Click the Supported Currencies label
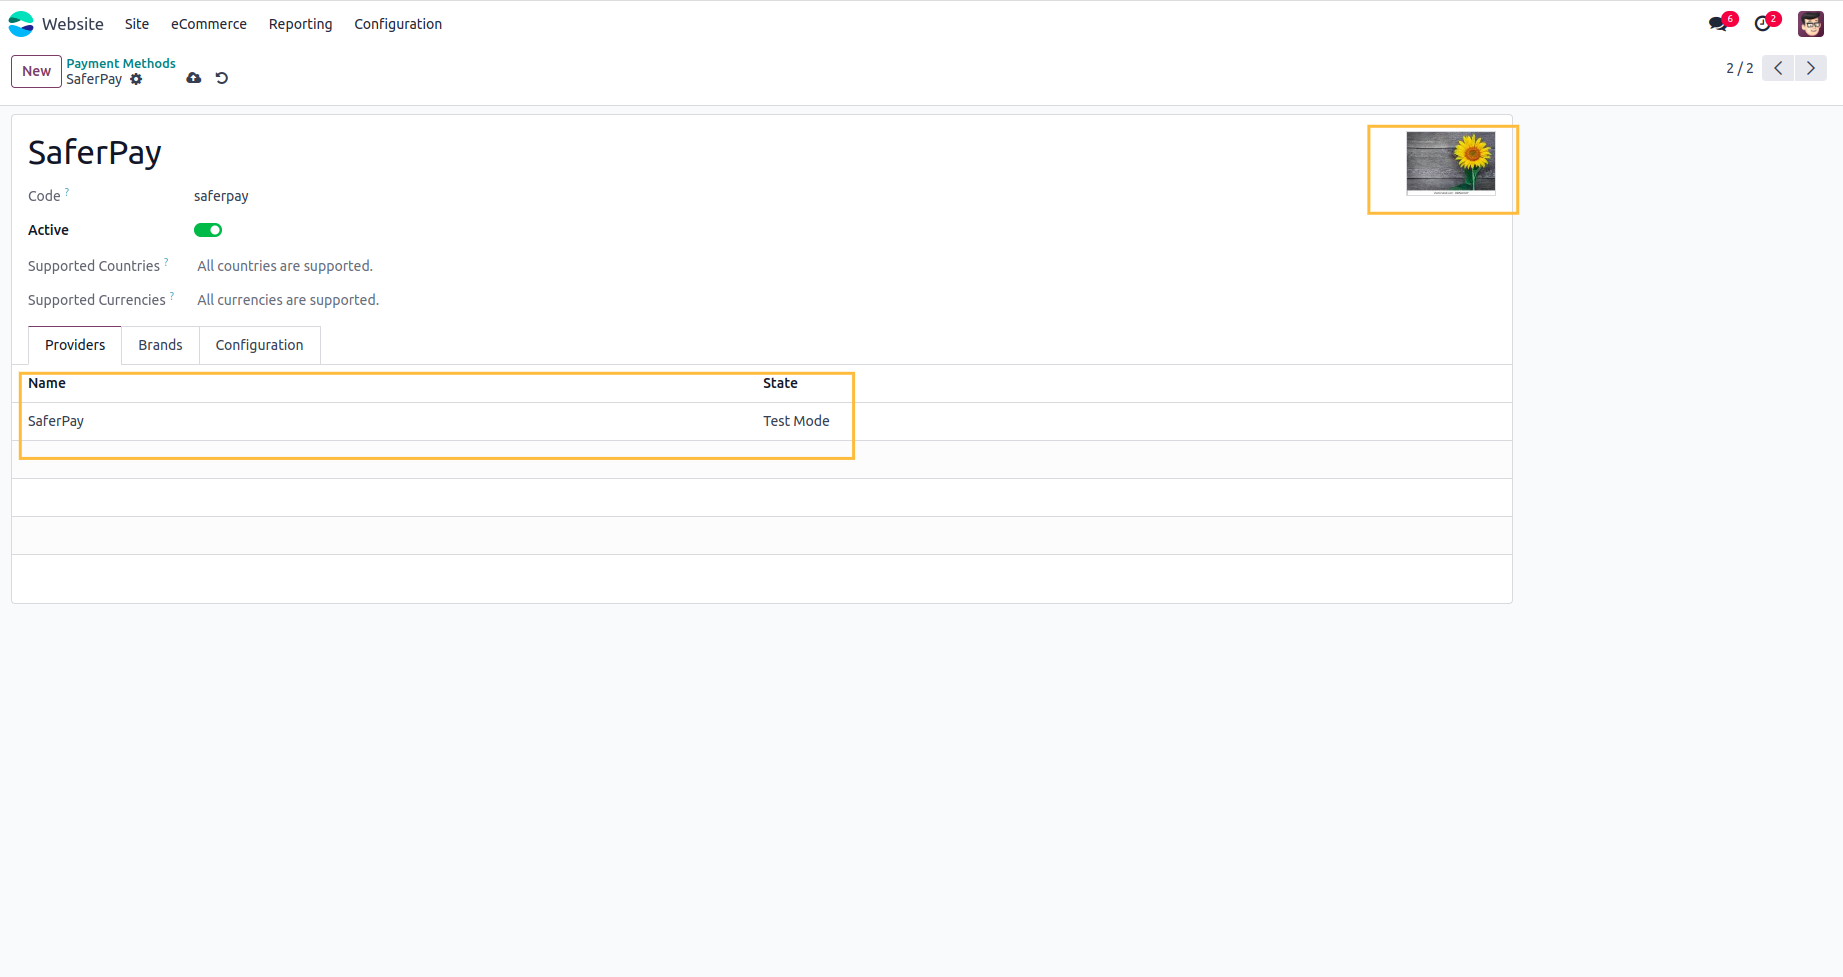Viewport: 1843px width, 977px height. coord(97,300)
